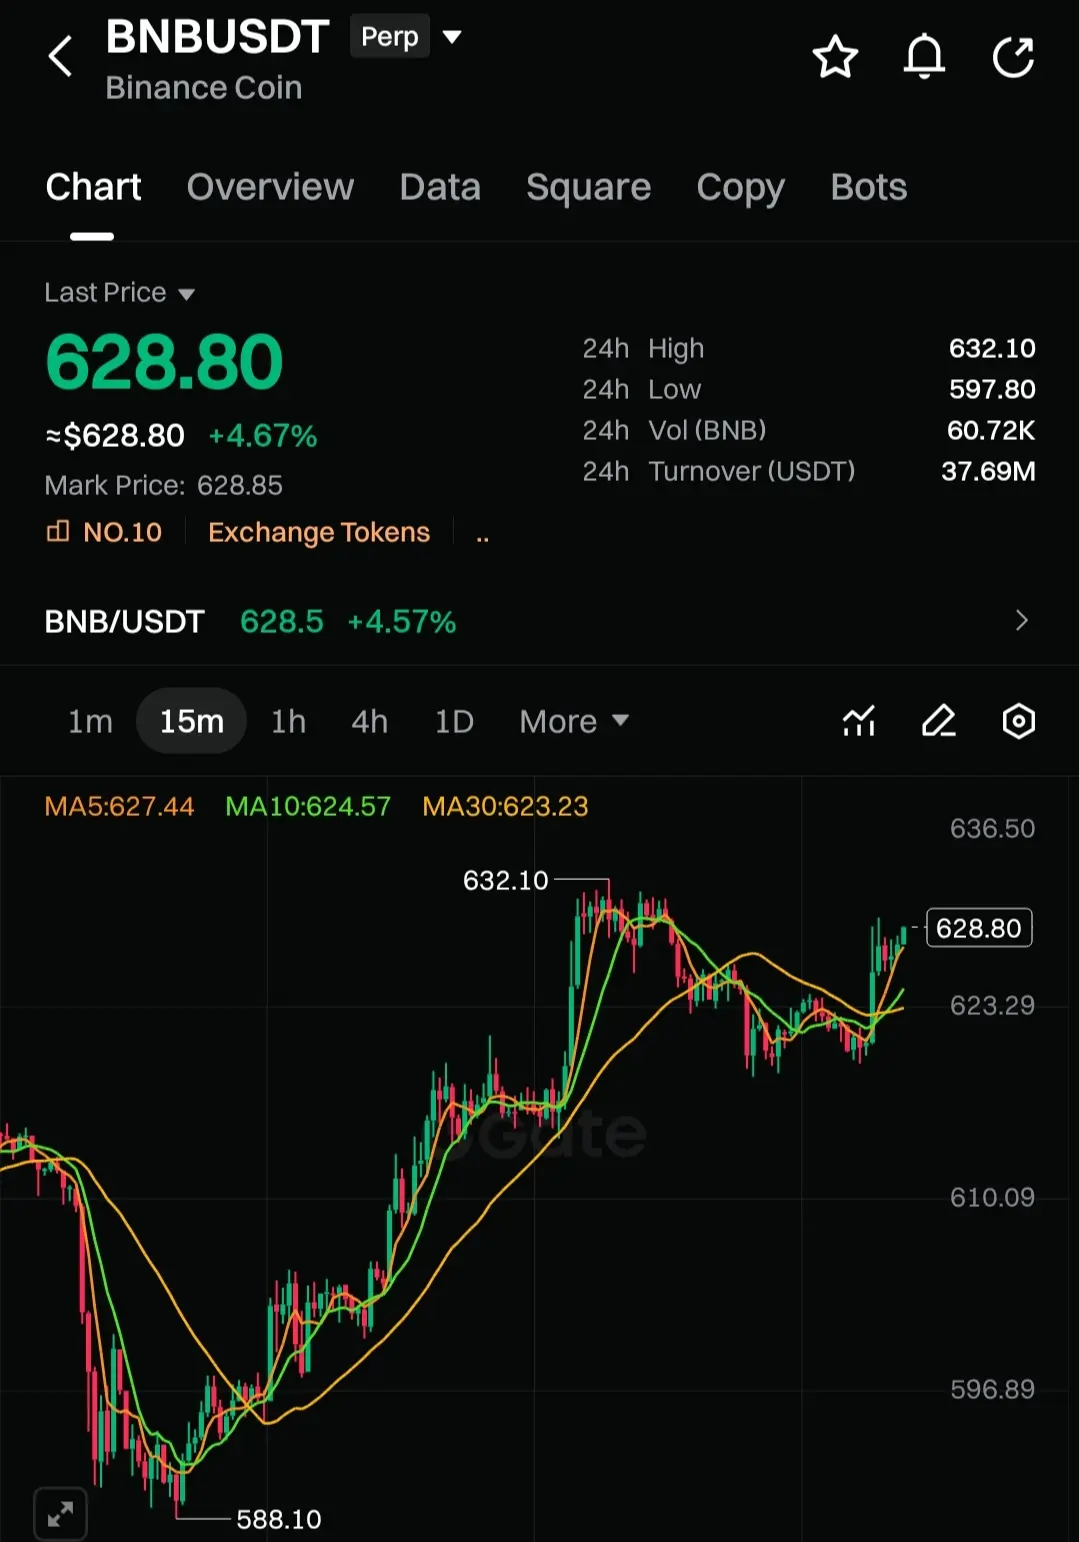1079x1542 pixels.
Task: Select the 1h timeframe
Action: 288,721
